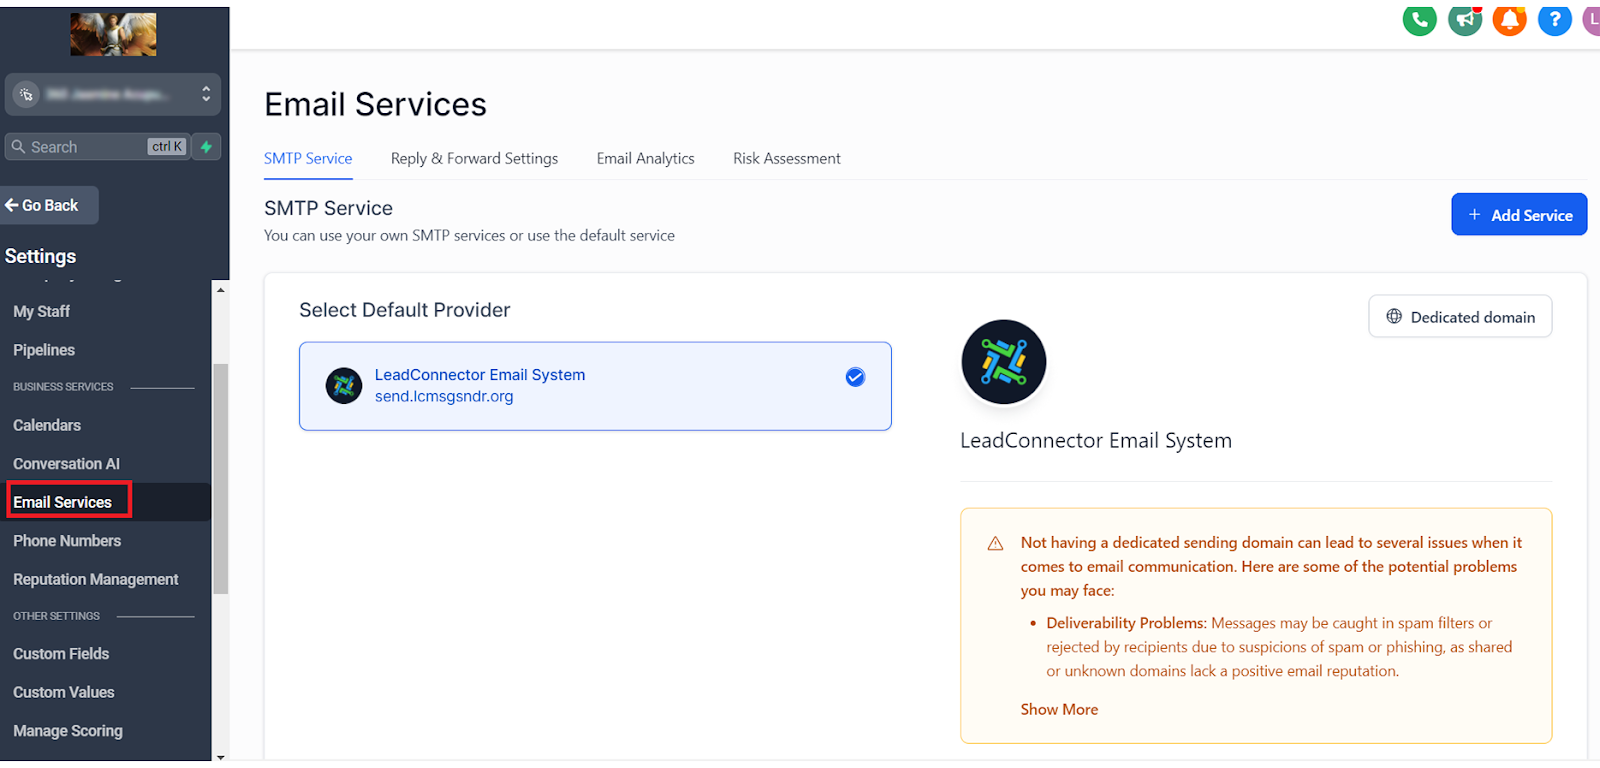1600x768 pixels.
Task: Open the megaphone announcements icon
Action: [x=1465, y=19]
